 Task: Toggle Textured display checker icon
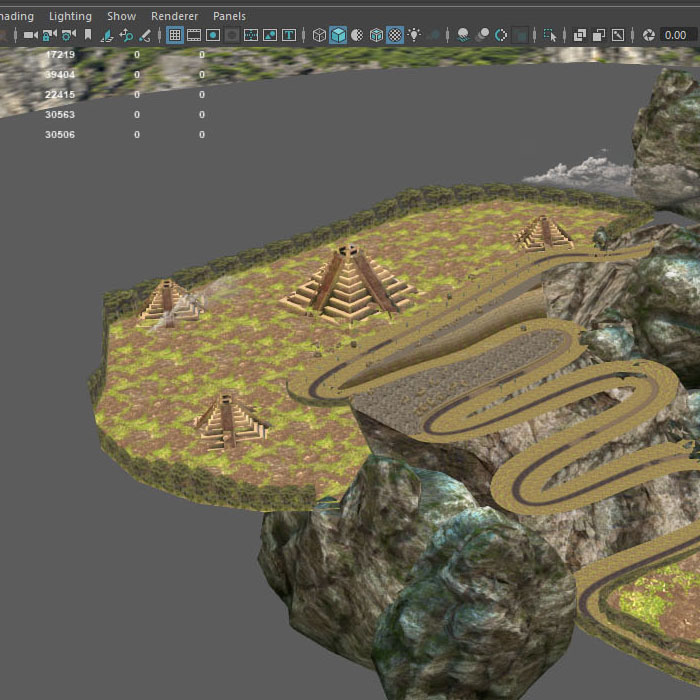pos(395,35)
